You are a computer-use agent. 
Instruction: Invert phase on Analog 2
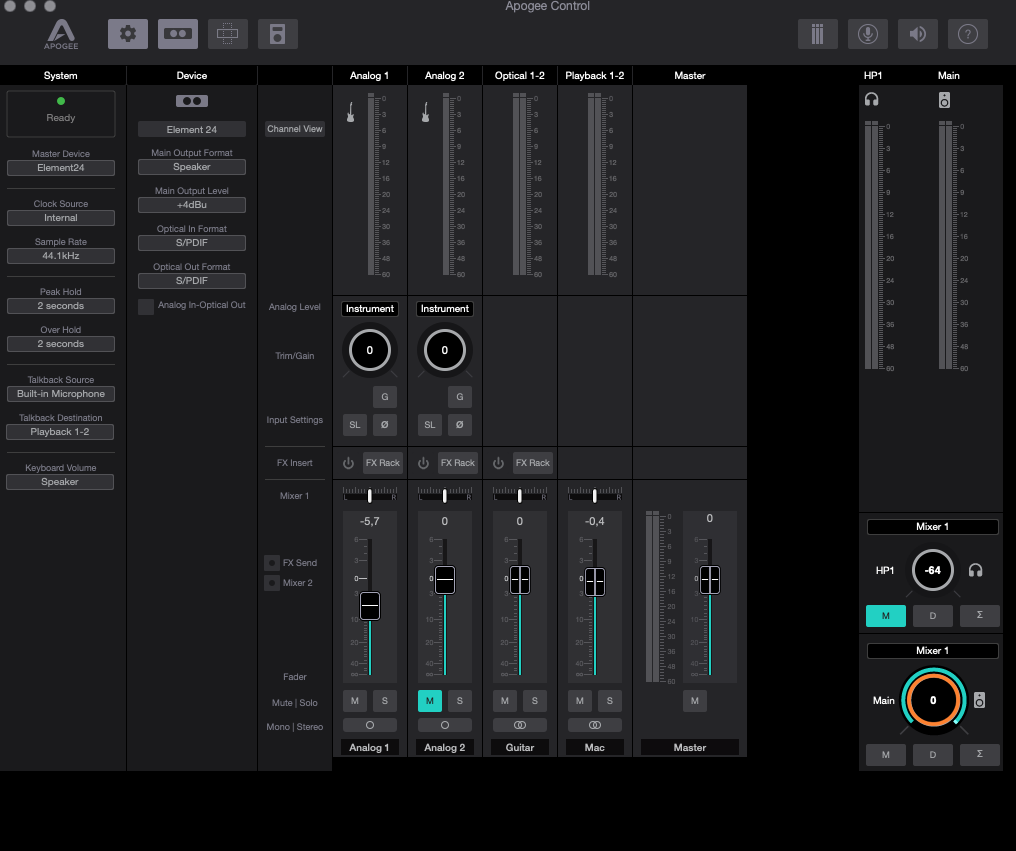460,425
